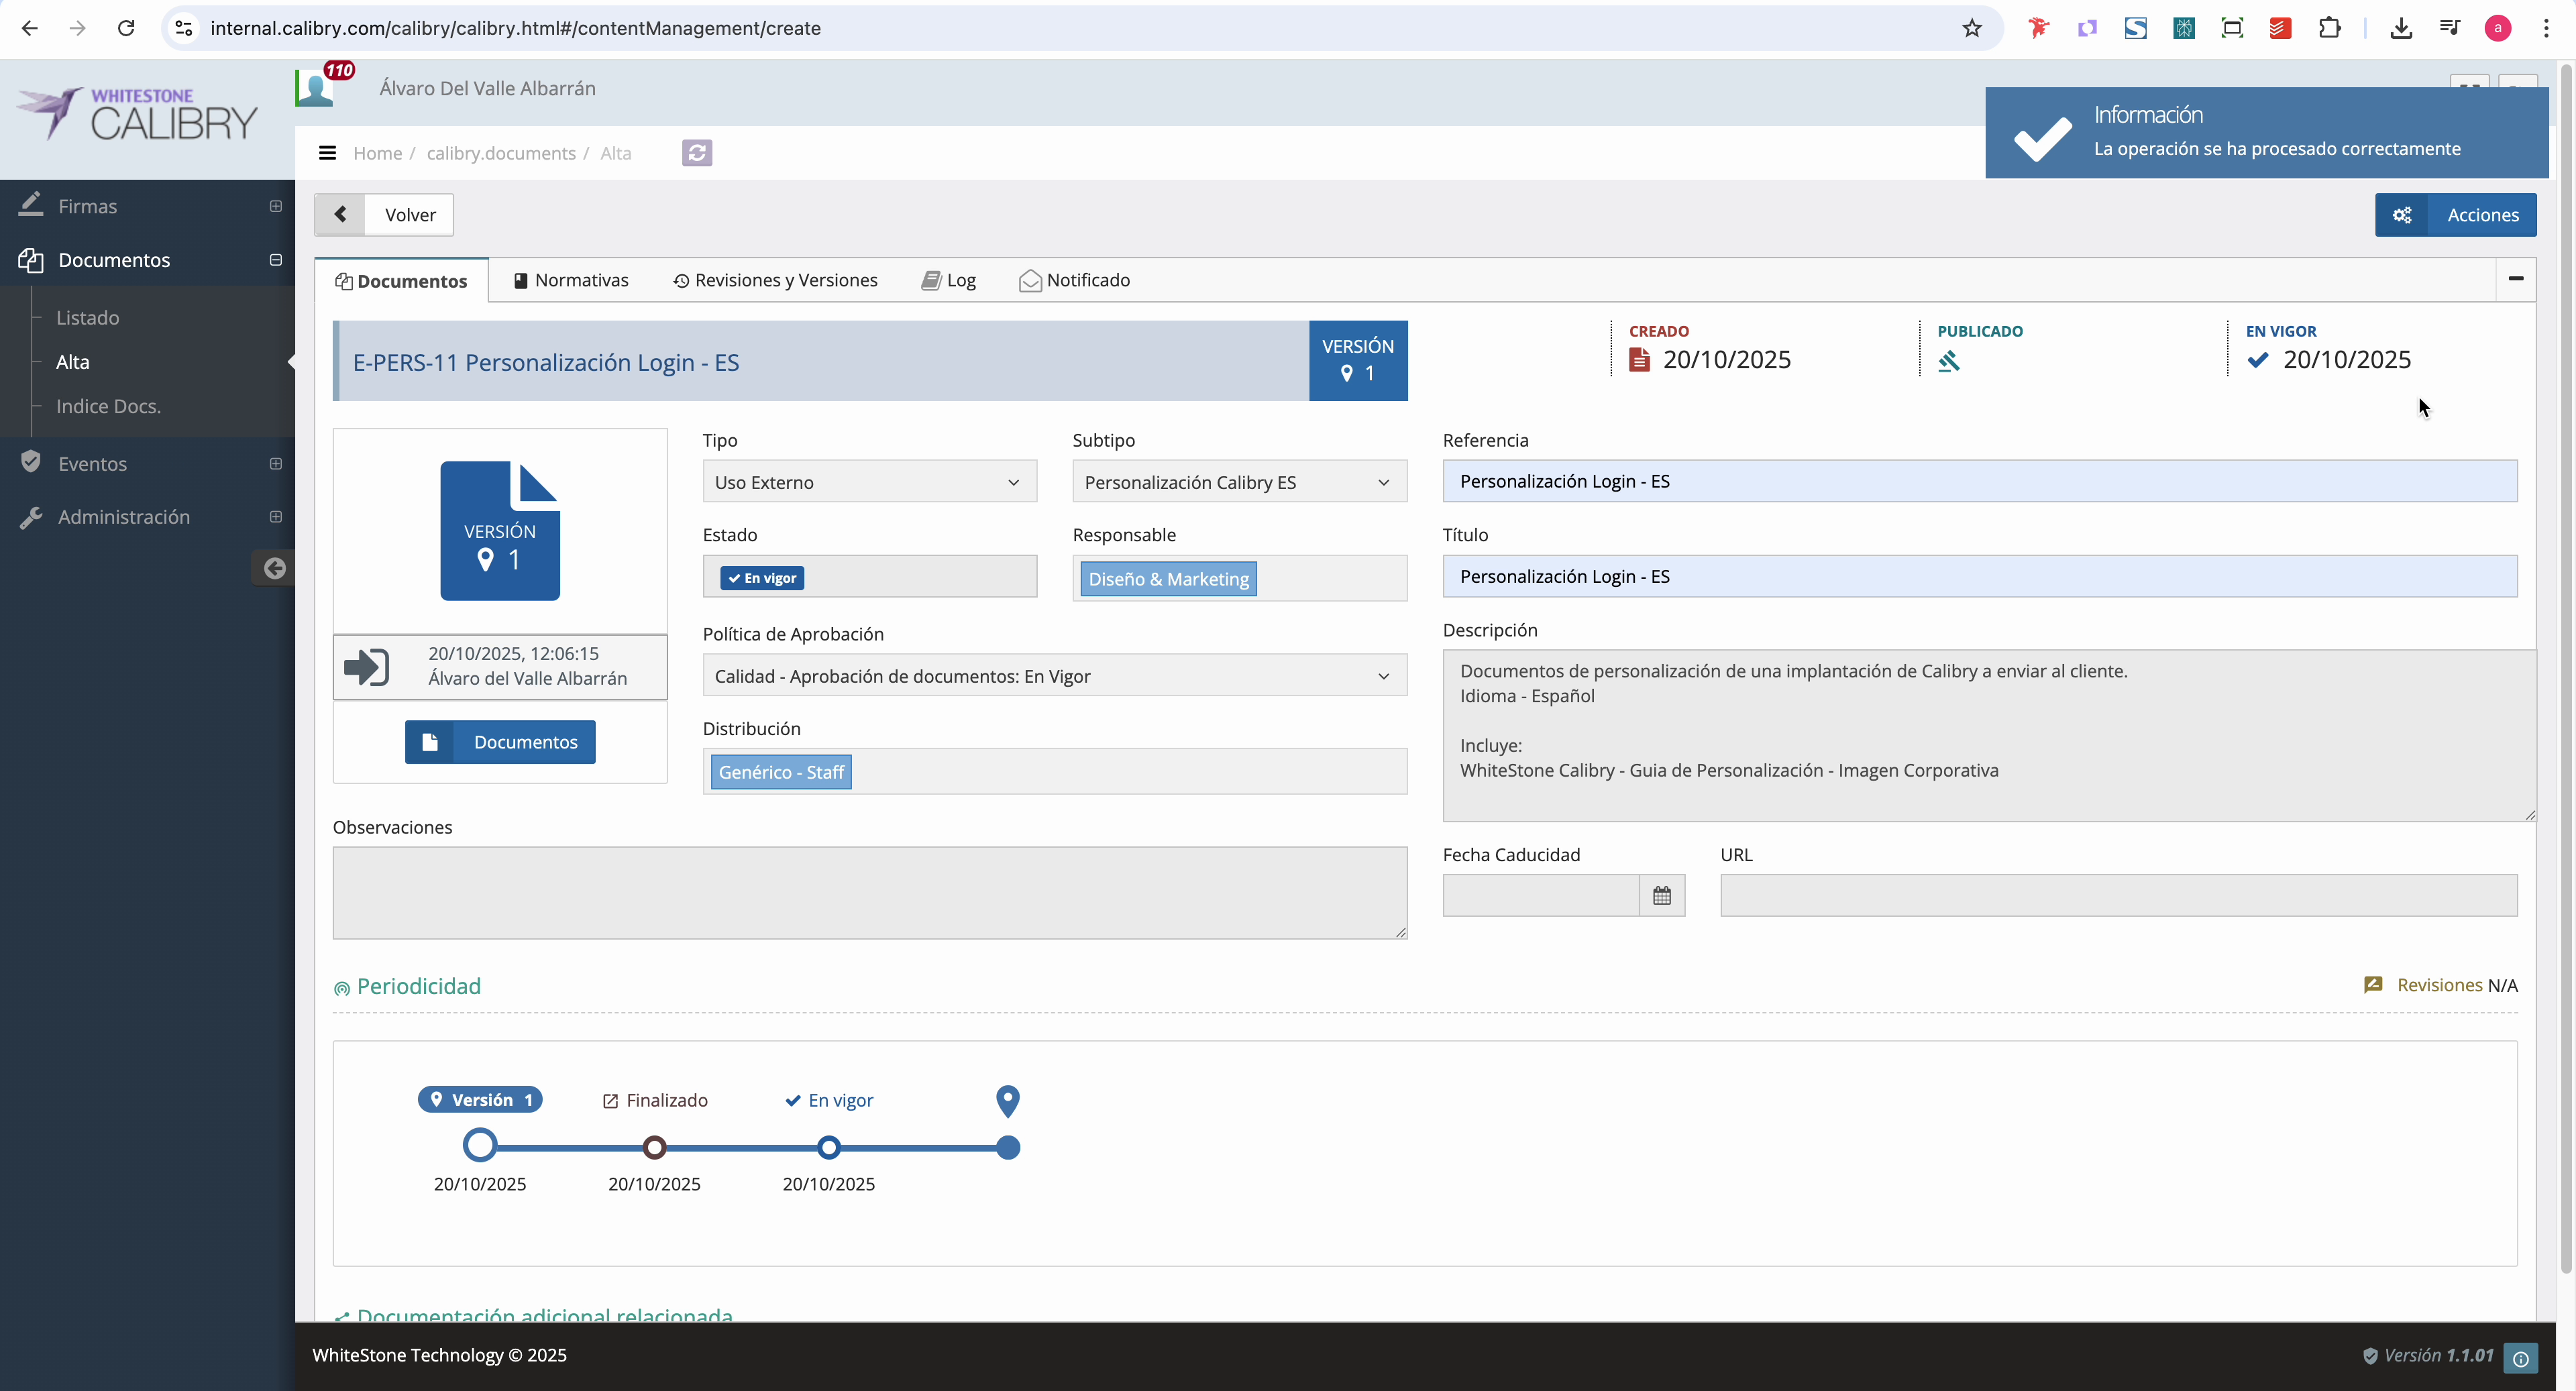Switch to the Revisiones y Versiones tab

[x=774, y=280]
